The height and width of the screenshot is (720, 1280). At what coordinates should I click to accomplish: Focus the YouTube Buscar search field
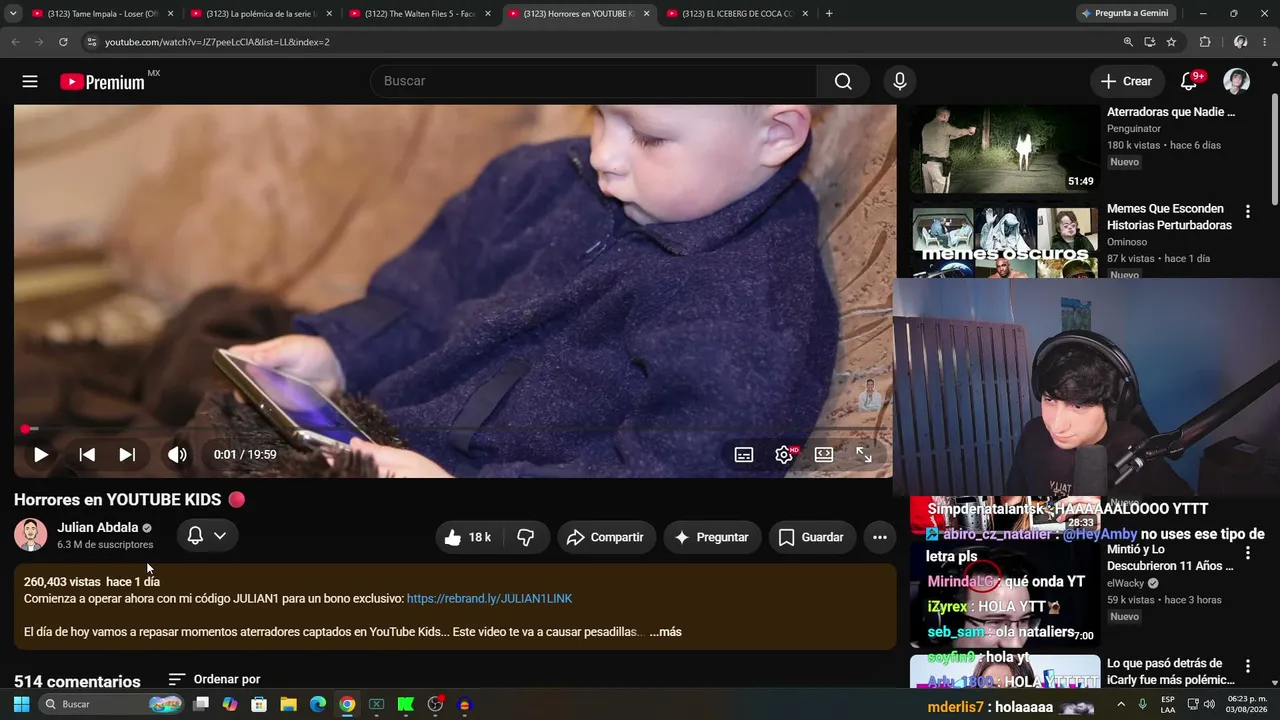[x=593, y=81]
